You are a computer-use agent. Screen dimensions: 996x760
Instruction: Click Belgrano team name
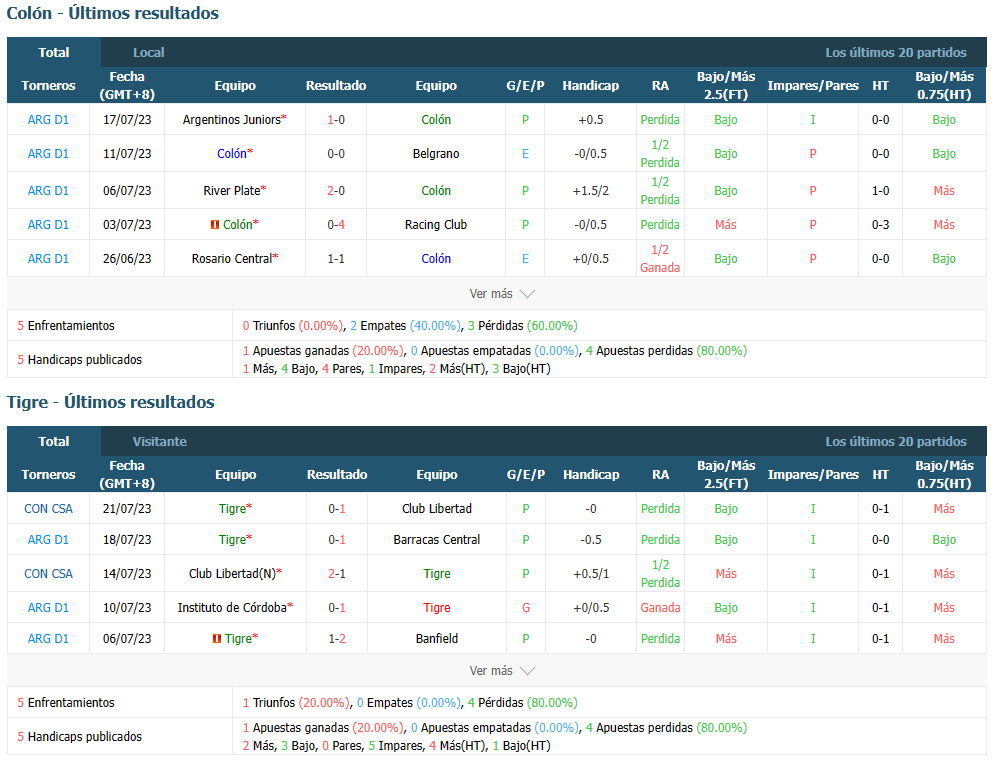(x=436, y=154)
